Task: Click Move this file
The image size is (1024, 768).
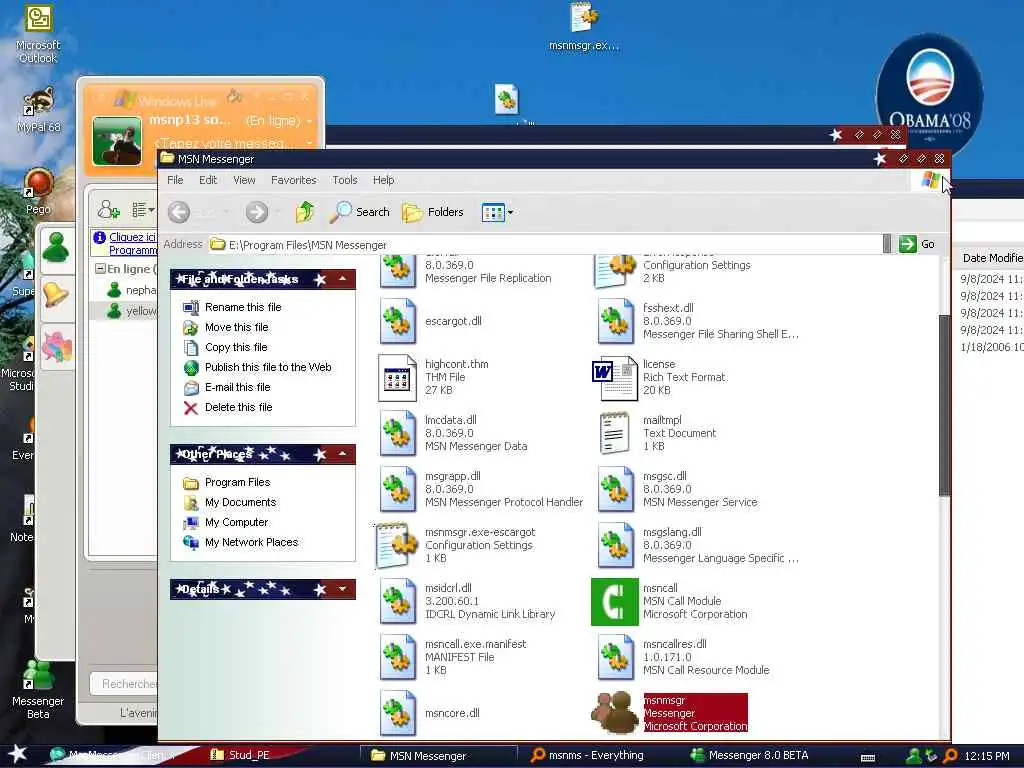Action: (x=226, y=327)
